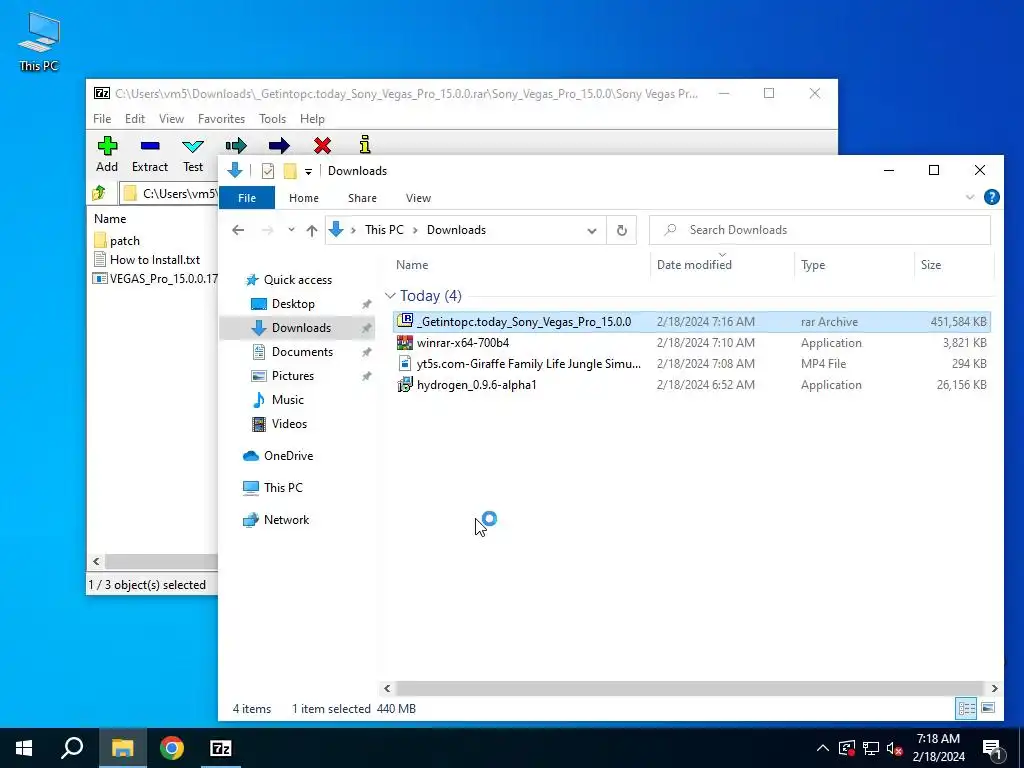
Task: Click the 7-Zip Delete red X icon
Action: point(322,145)
